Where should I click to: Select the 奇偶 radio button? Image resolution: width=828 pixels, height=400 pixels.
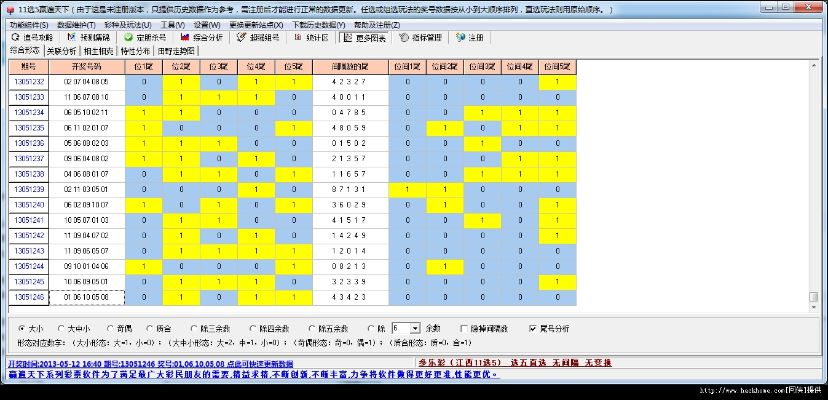coord(120,328)
